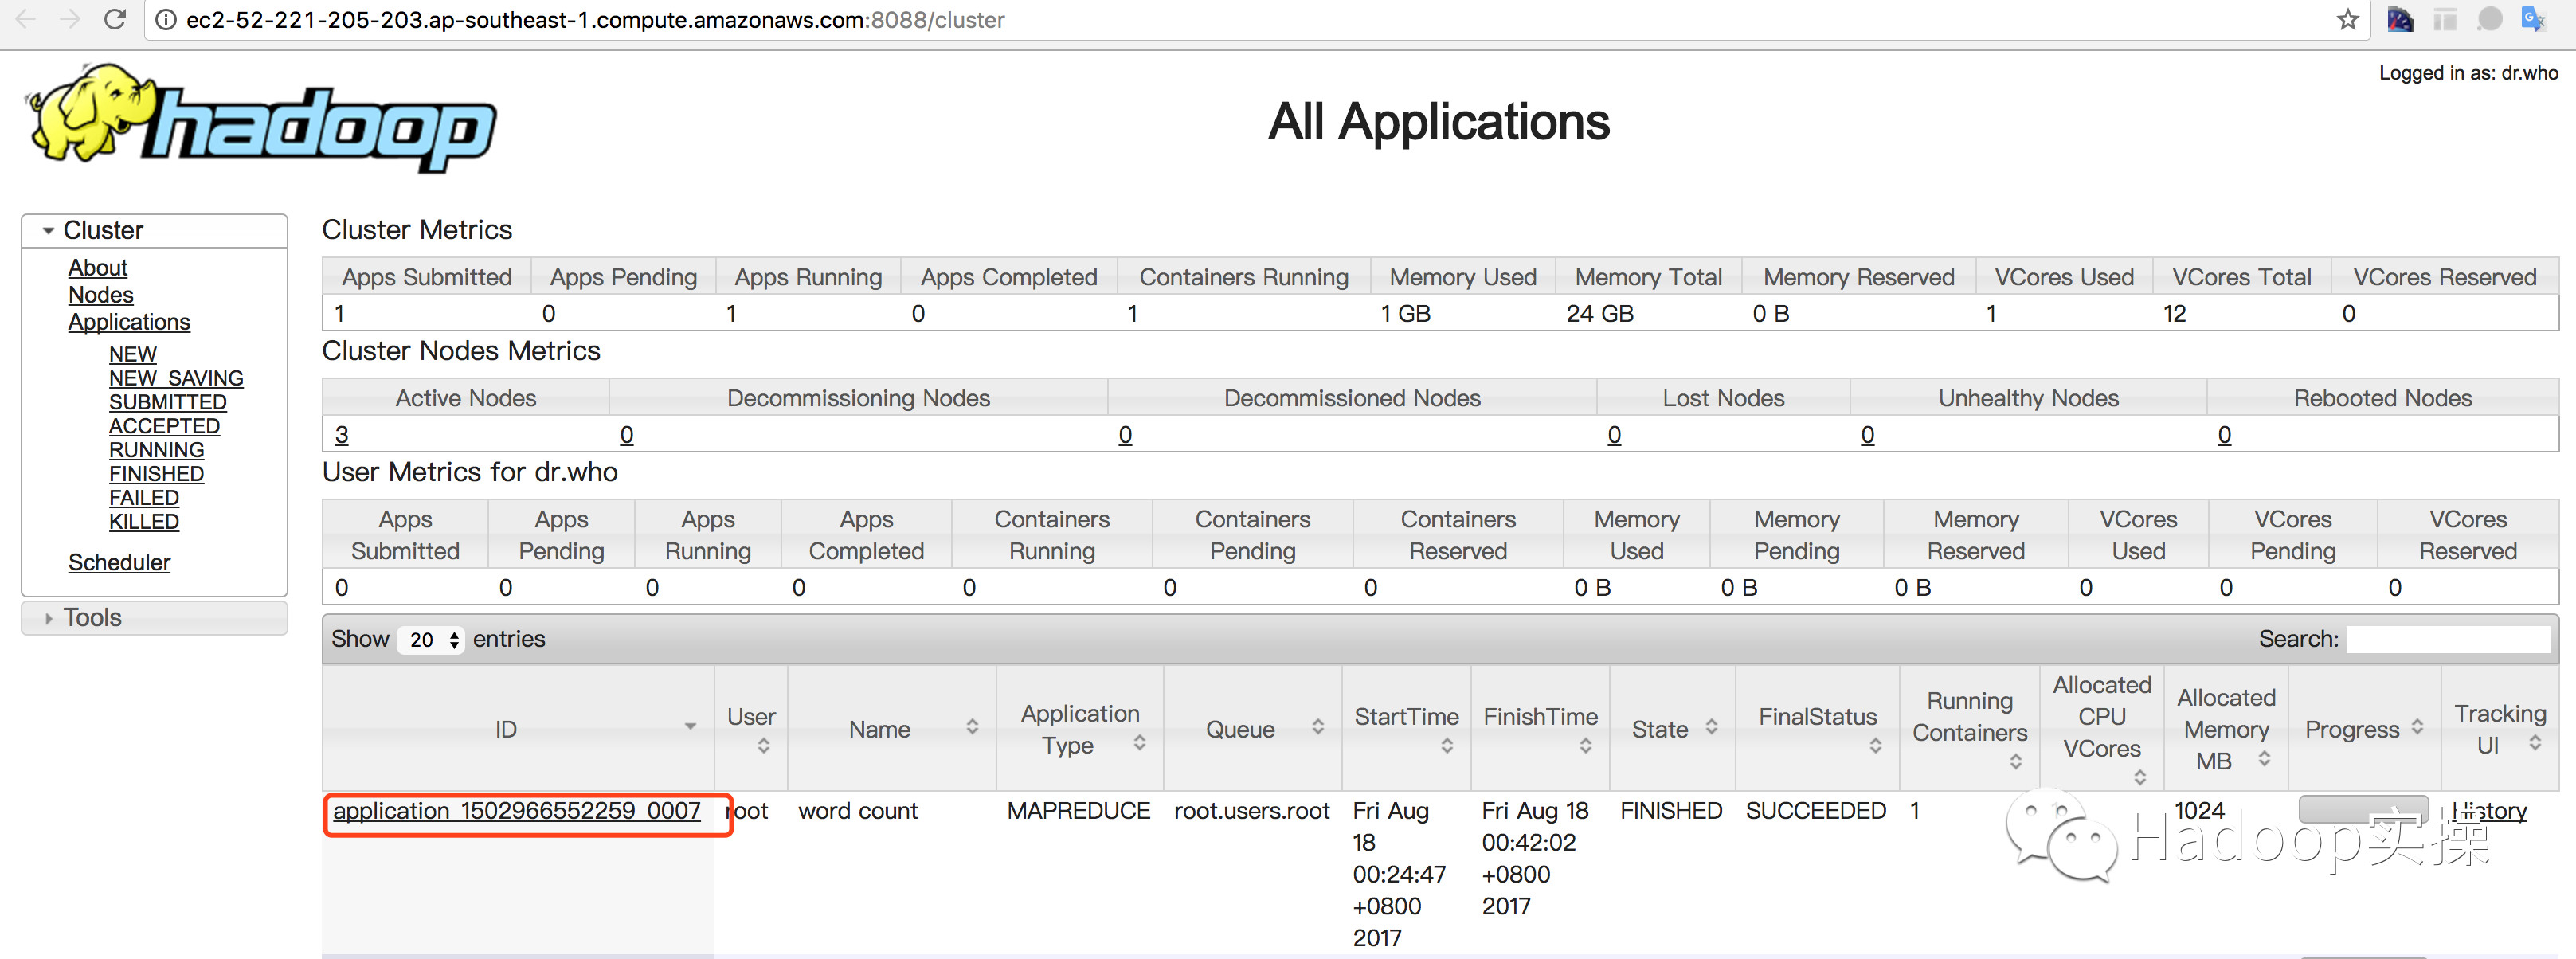Filter applications by ACCEPTED state
Viewport: 2576px width, 959px height.
[x=164, y=427]
